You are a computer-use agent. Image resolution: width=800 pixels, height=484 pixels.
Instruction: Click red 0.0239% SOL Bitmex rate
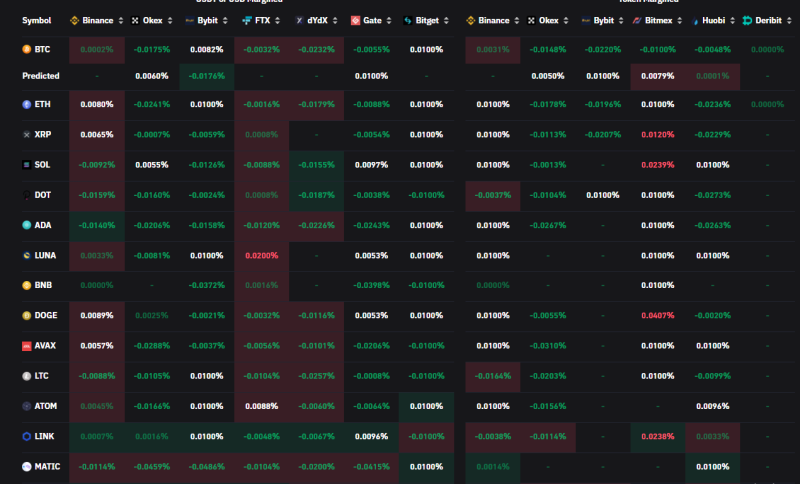(x=658, y=165)
